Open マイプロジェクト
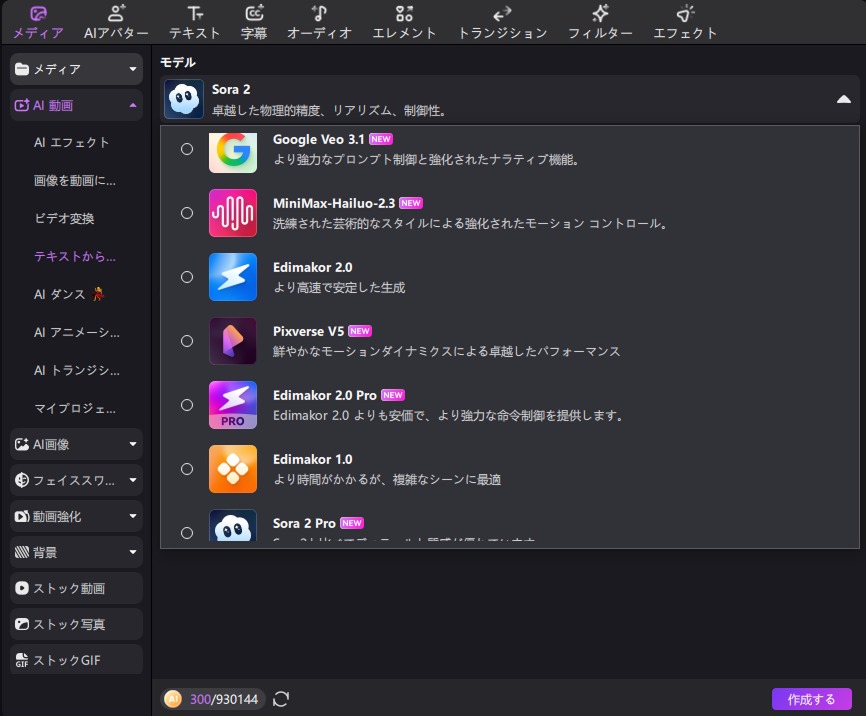866x716 pixels. pyautogui.click(x=76, y=408)
